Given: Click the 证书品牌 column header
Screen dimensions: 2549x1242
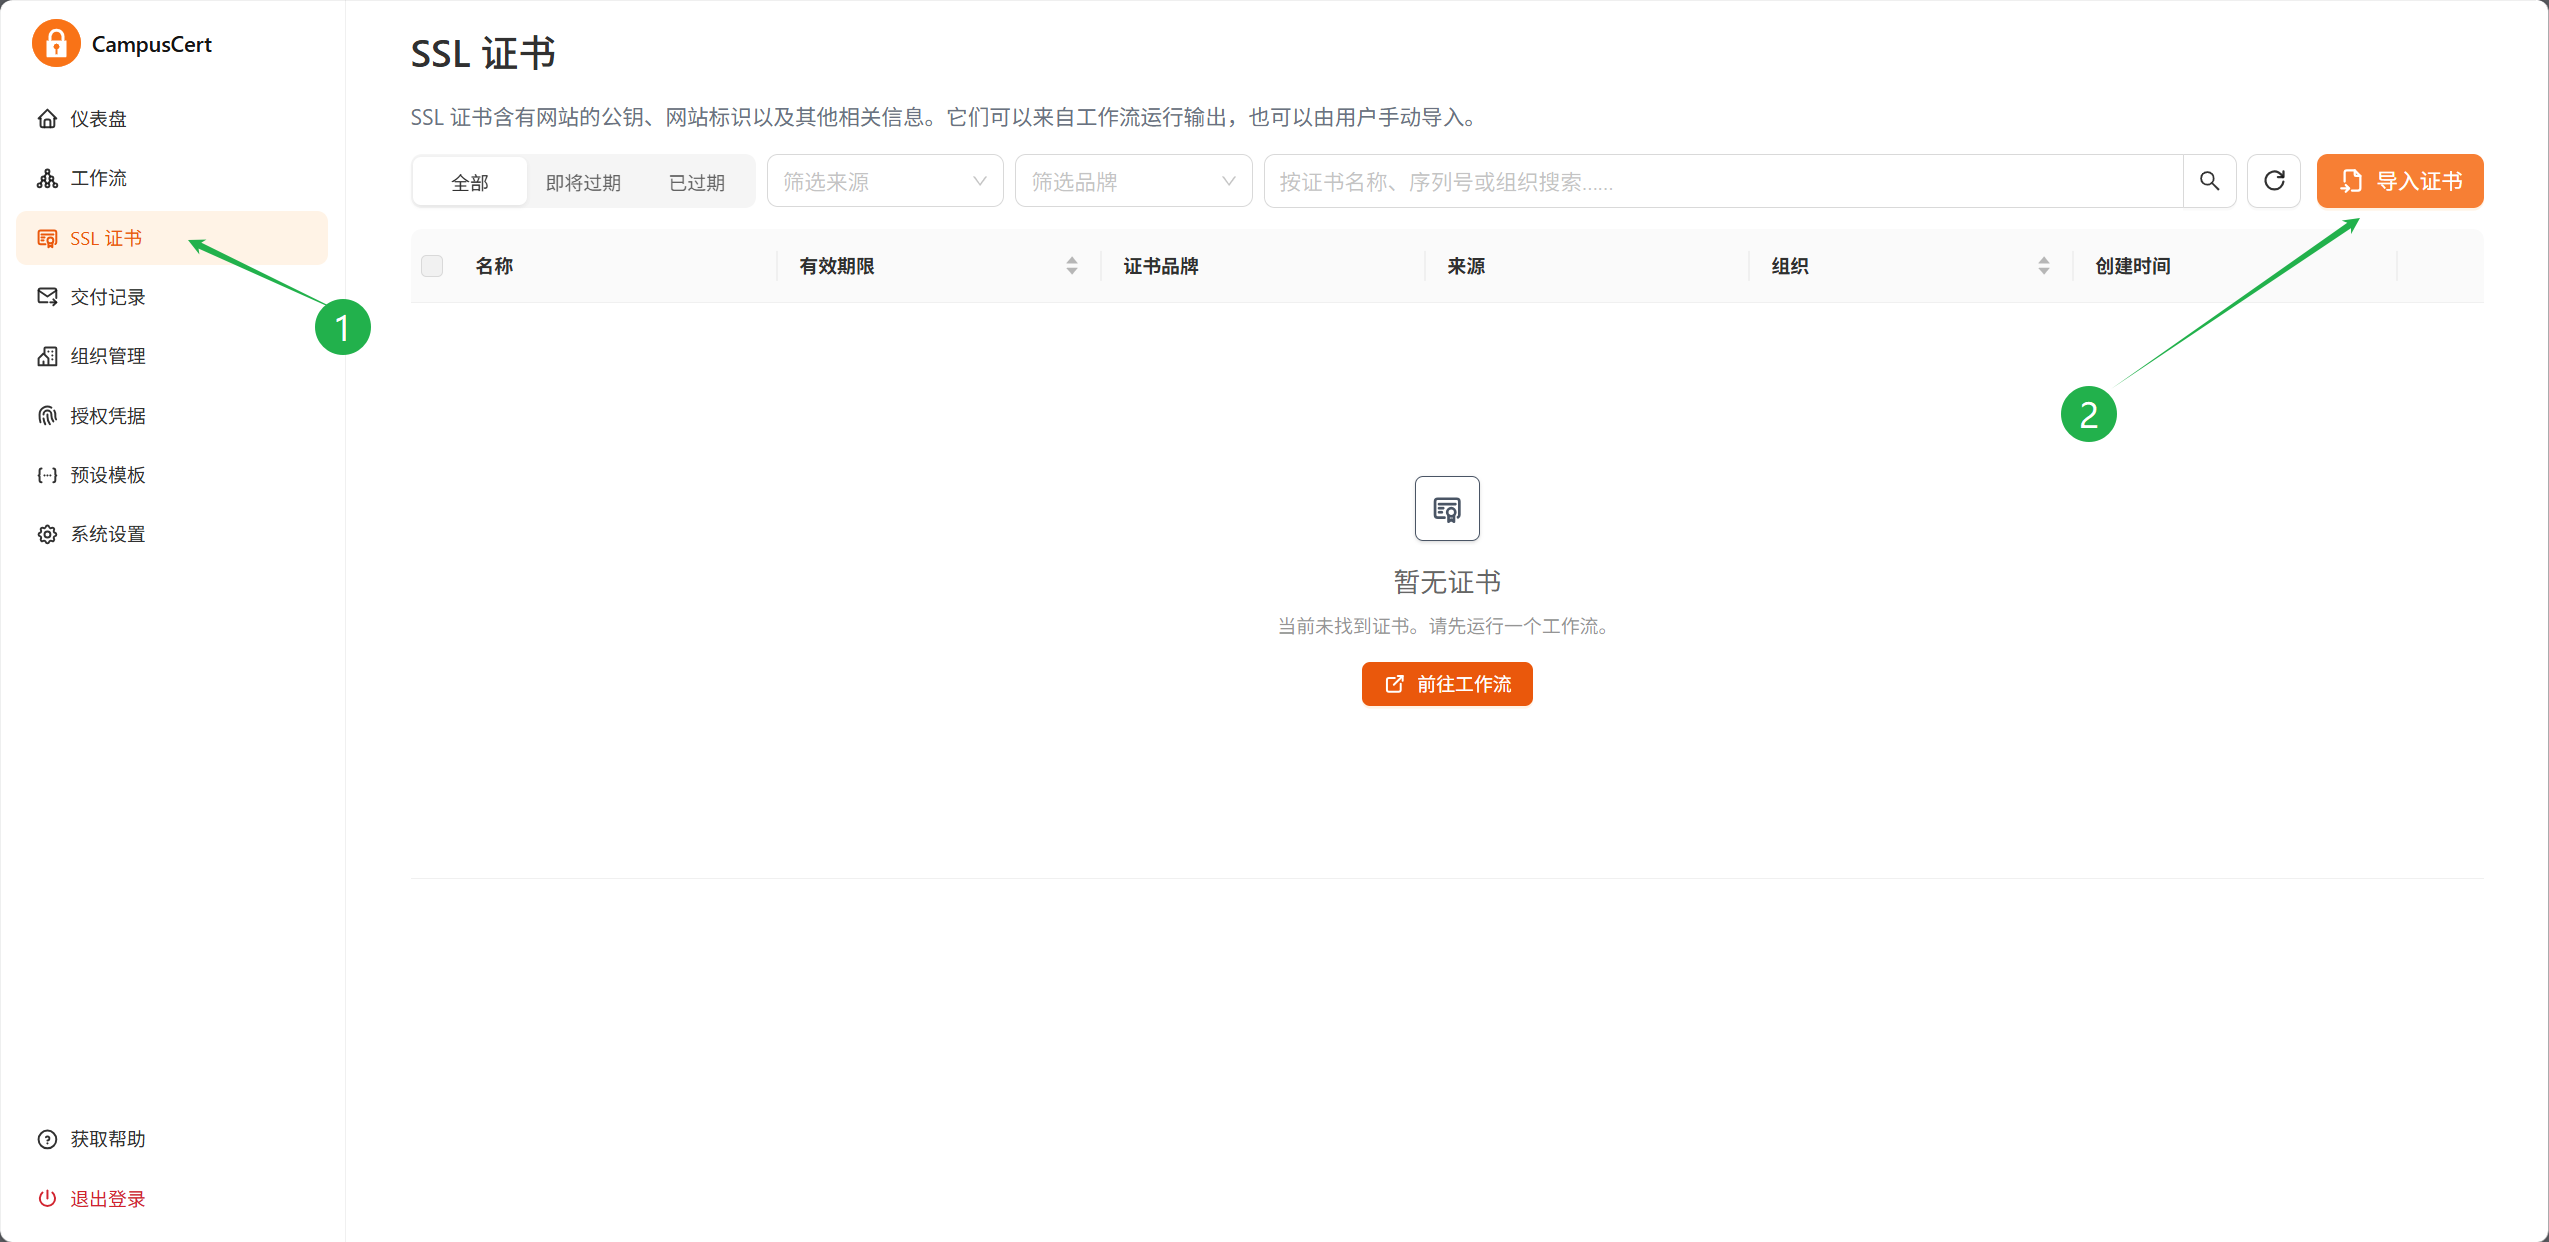Looking at the screenshot, I should click(1161, 266).
